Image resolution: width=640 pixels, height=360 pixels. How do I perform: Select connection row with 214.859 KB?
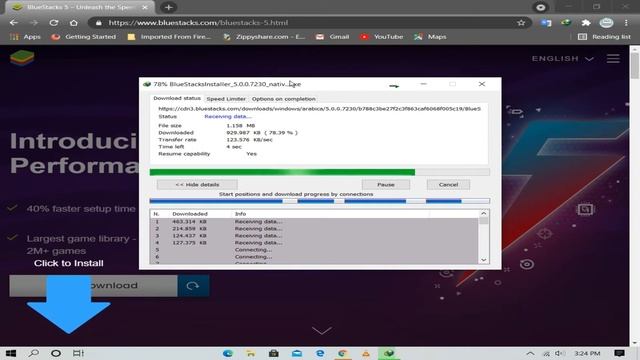coord(314,229)
